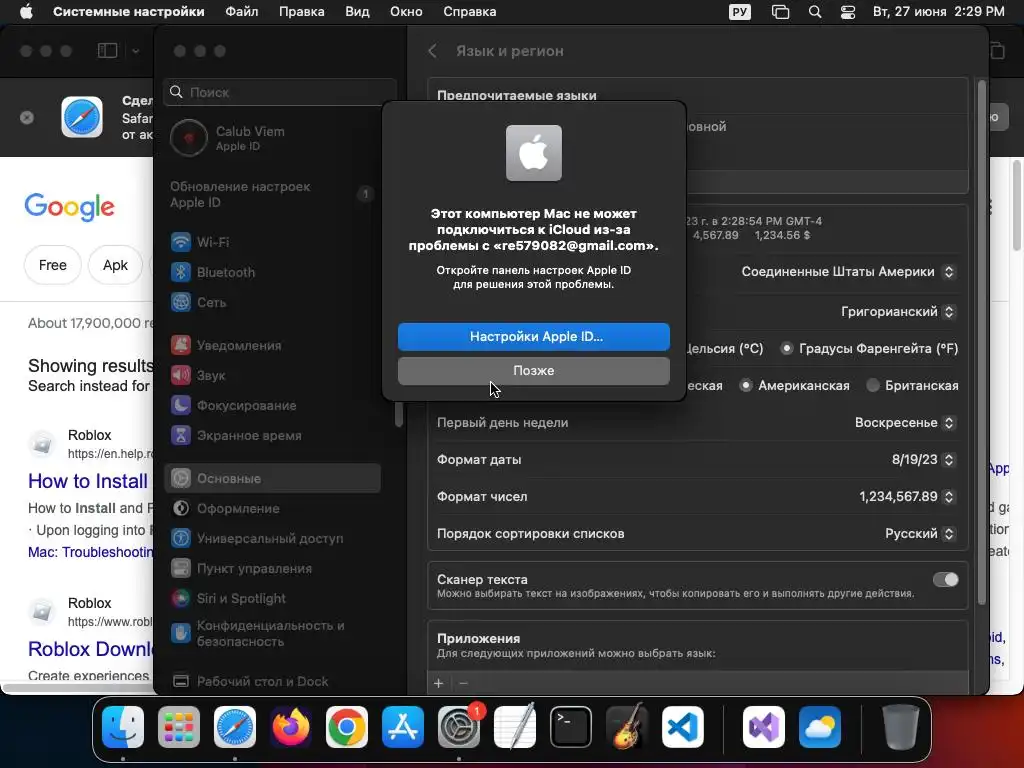This screenshot has width=1024, height=768.
Task: Open the Справка menu
Action: point(470,12)
